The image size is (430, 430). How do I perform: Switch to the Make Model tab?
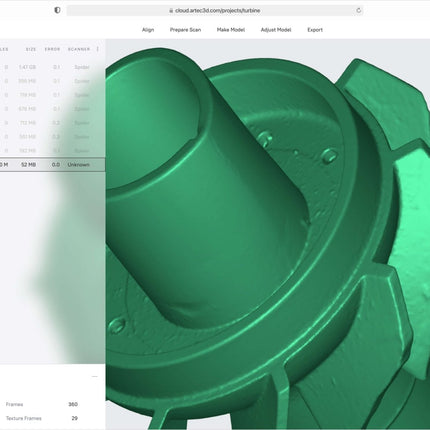(x=231, y=30)
